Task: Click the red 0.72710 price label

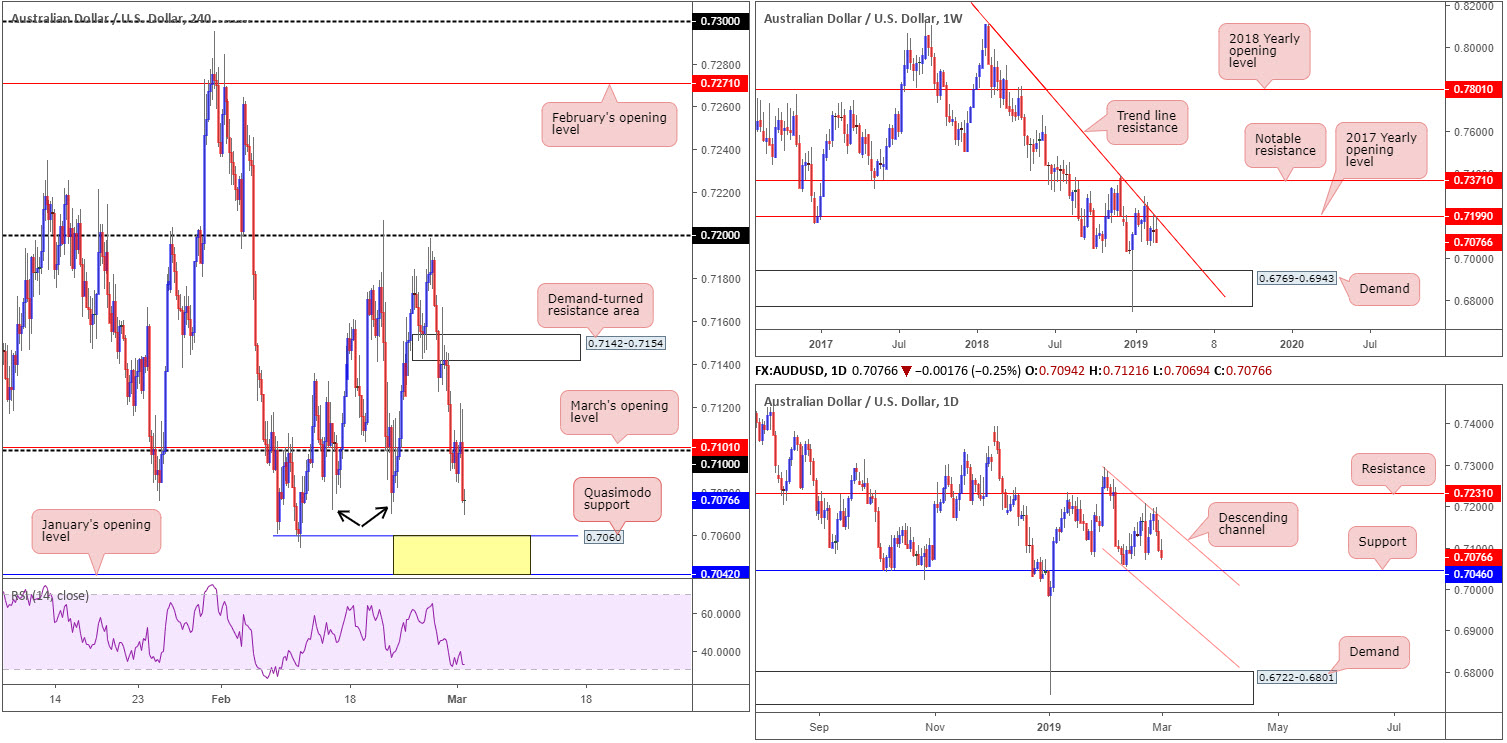Action: (720, 85)
